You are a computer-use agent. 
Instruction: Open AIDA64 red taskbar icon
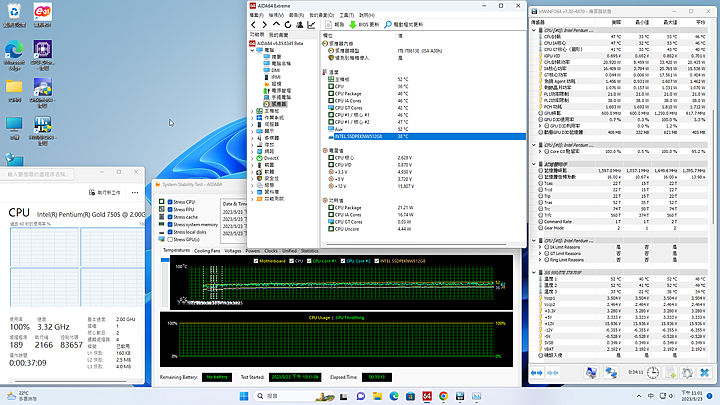[x=427, y=396]
